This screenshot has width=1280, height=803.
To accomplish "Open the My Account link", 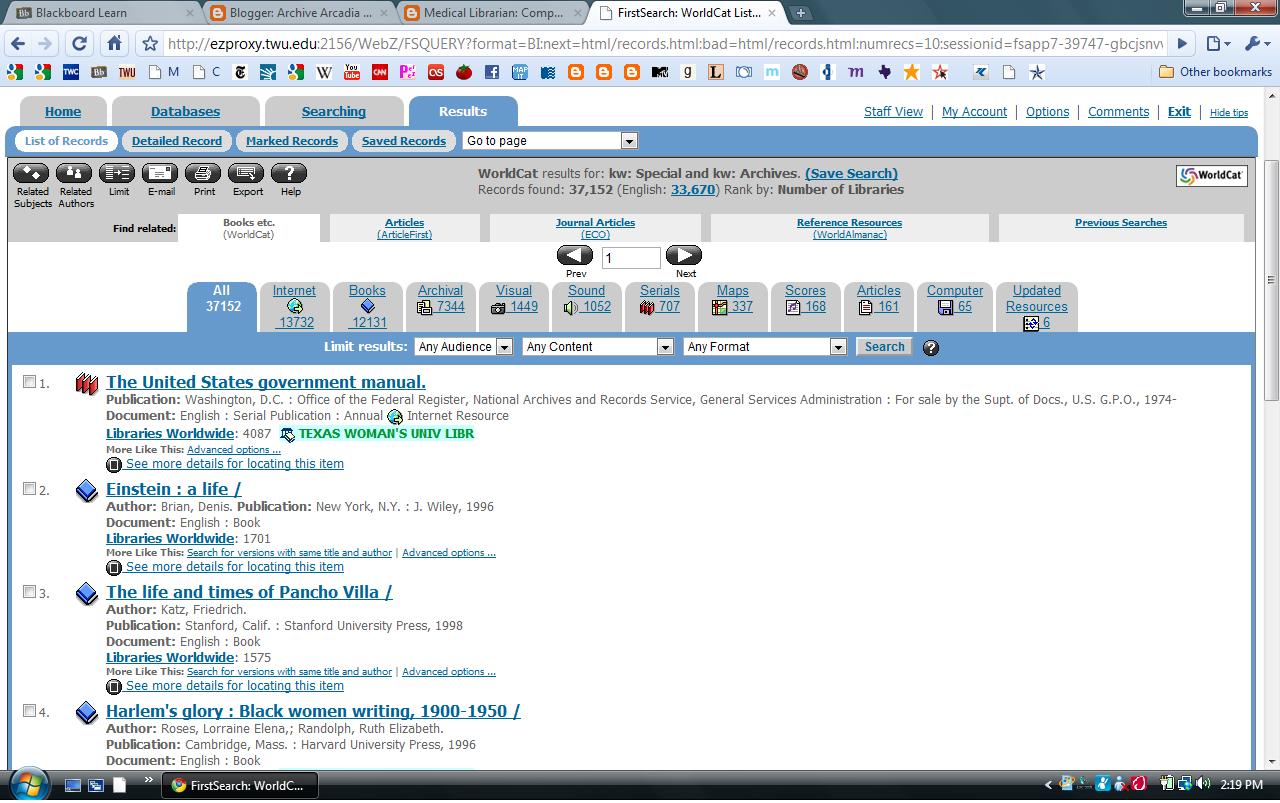I will pyautogui.click(x=974, y=112).
